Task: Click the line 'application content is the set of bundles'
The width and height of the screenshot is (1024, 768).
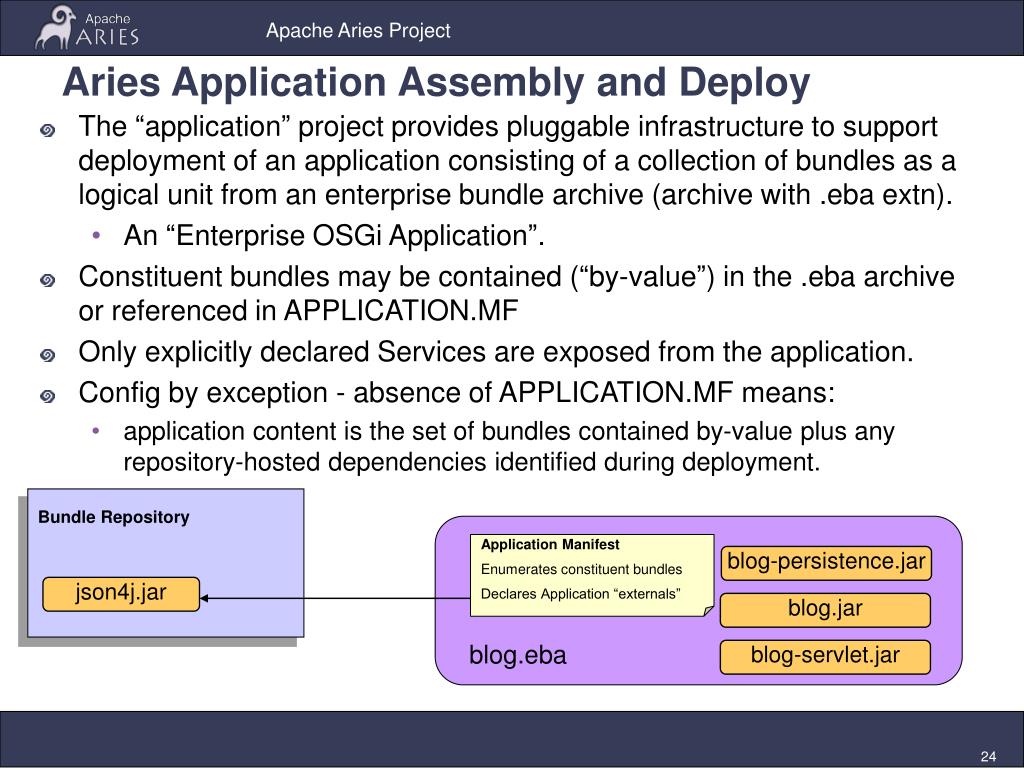Action: [509, 432]
